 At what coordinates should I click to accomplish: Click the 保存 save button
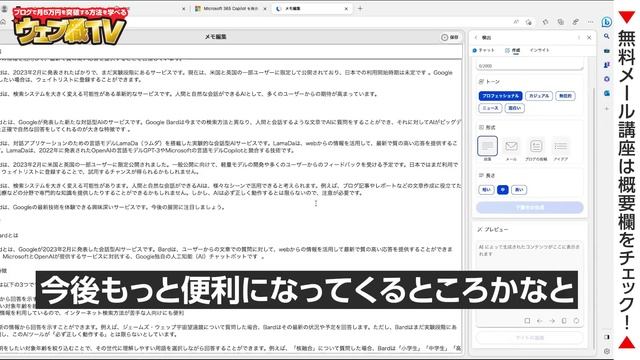click(x=450, y=37)
